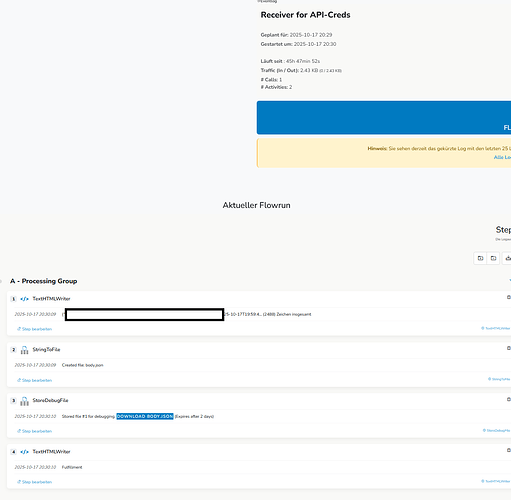Click the A - Processing Group heading
Image resolution: width=511 pixels, height=500 pixels.
coord(44,281)
